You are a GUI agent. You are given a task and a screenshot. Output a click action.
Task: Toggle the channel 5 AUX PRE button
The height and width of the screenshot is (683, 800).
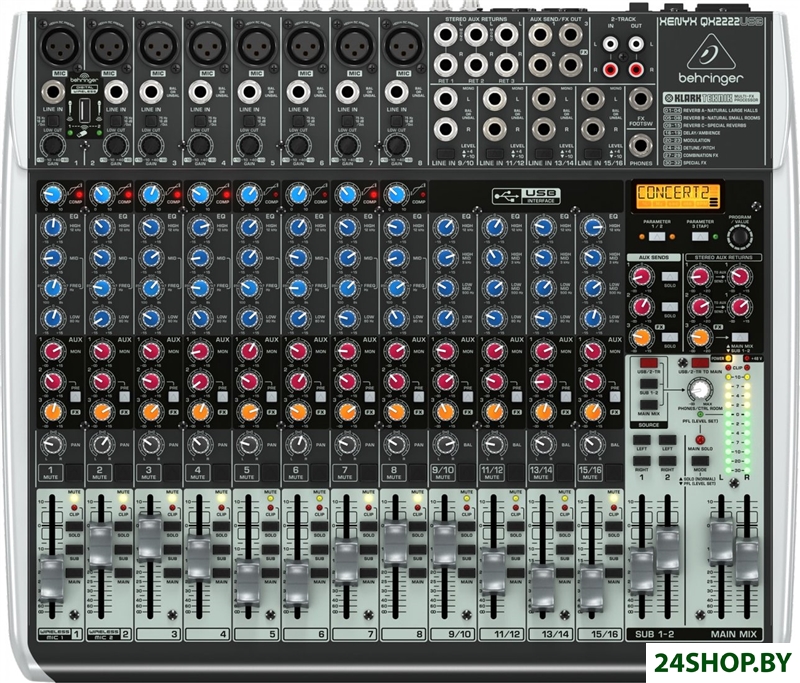pos(271,396)
